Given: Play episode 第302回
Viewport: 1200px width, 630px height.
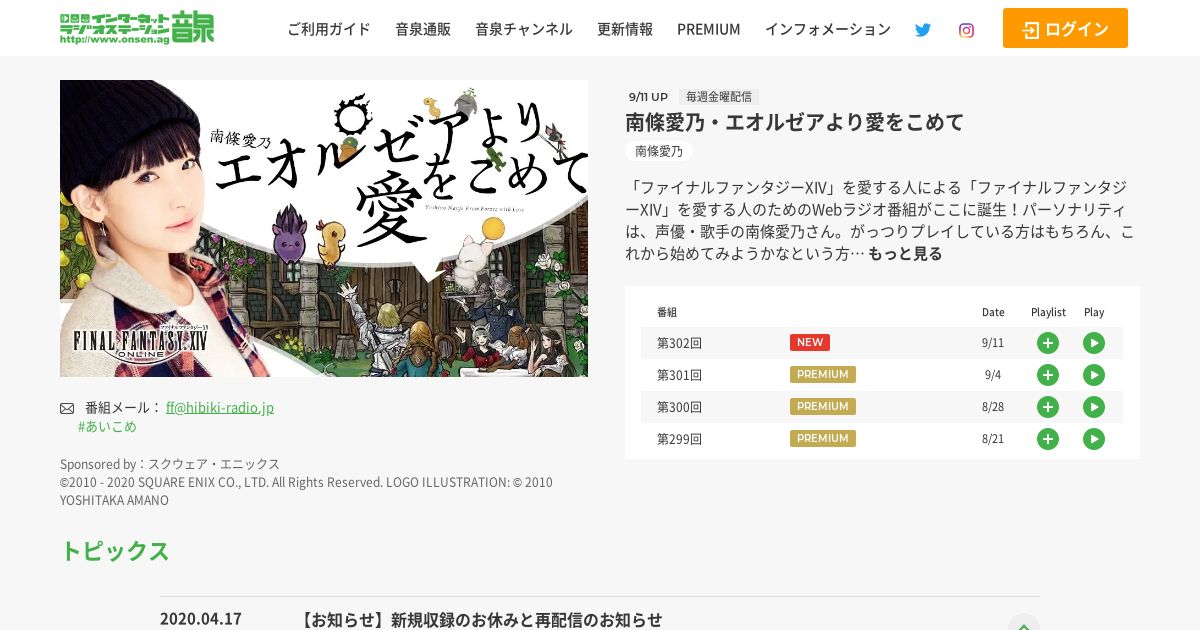Looking at the screenshot, I should coord(1094,343).
